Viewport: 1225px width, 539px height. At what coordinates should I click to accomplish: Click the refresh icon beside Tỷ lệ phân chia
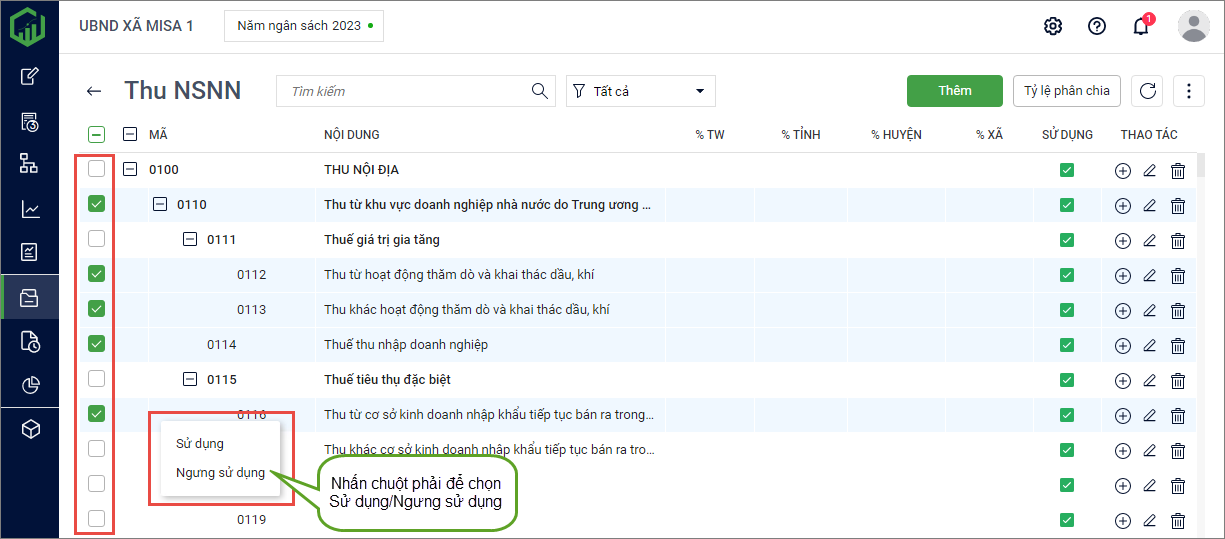point(1147,91)
